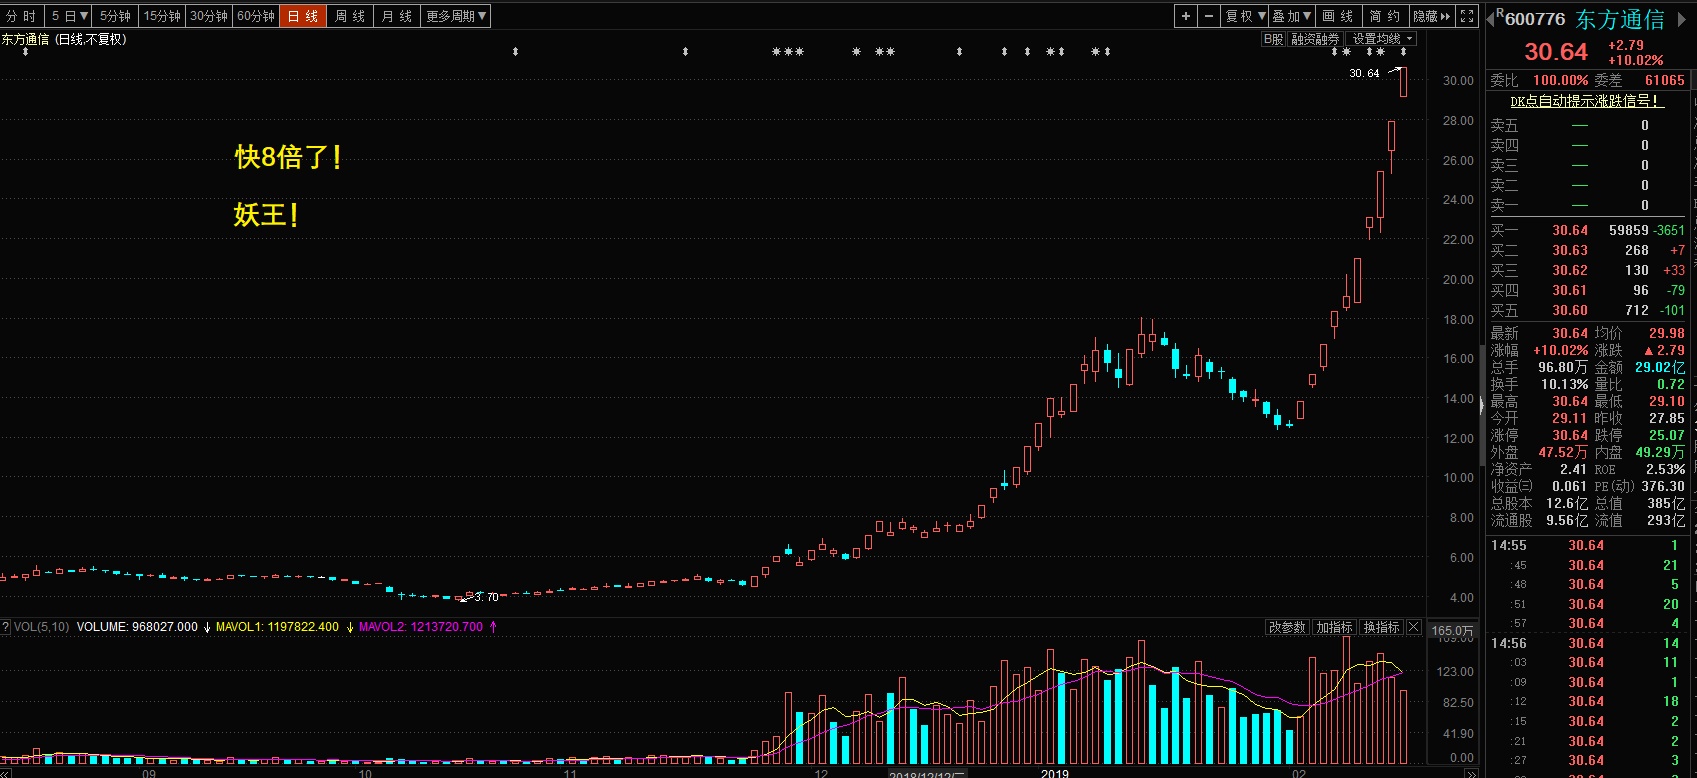Click stock name 东方通信 in the quote panel

[1620, 19]
